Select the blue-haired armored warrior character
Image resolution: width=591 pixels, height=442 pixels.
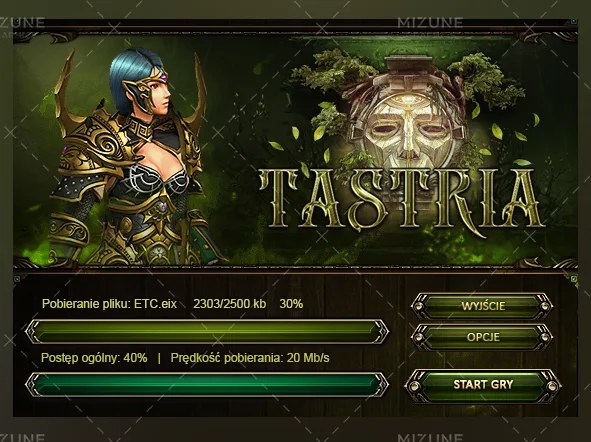pyautogui.click(x=128, y=156)
